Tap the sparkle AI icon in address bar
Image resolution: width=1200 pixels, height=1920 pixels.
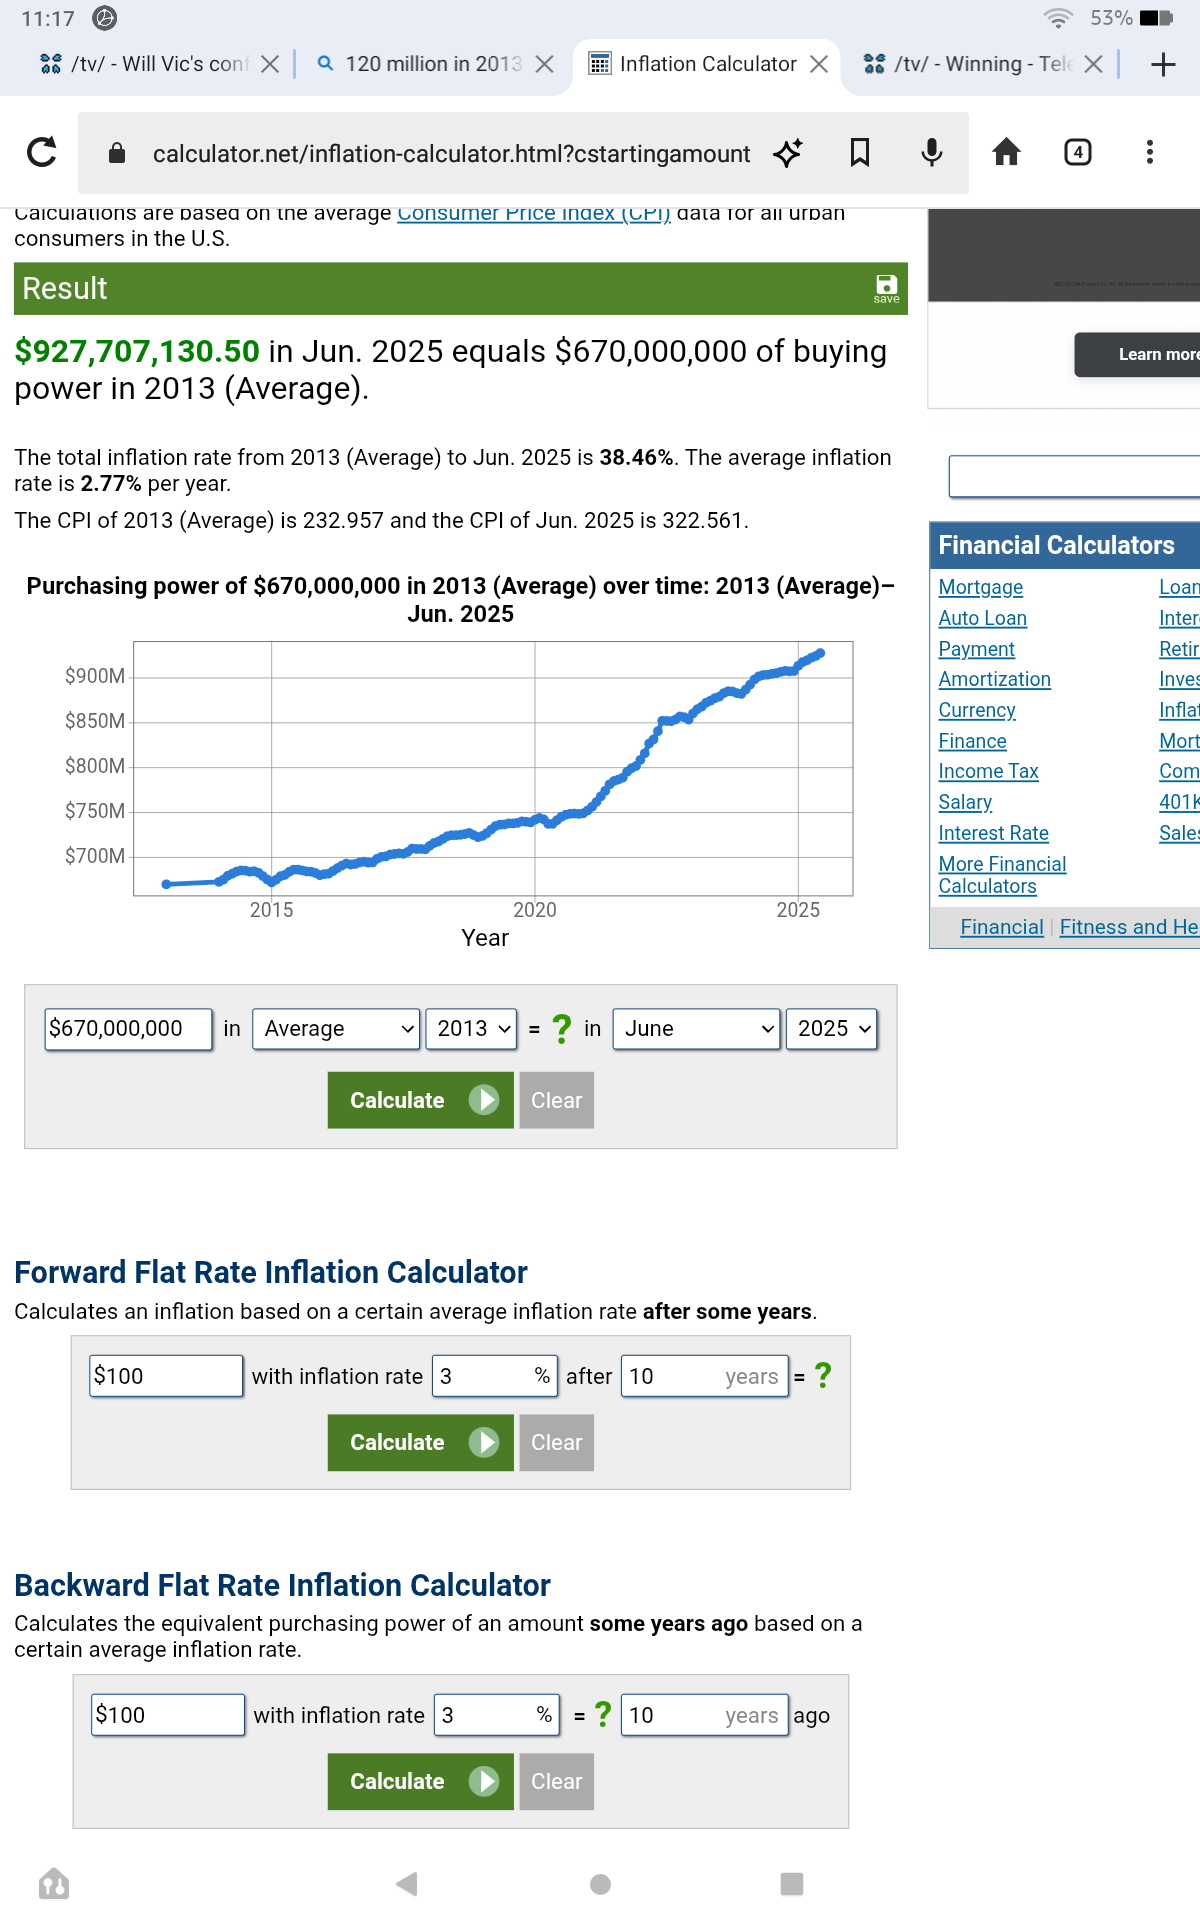click(788, 152)
